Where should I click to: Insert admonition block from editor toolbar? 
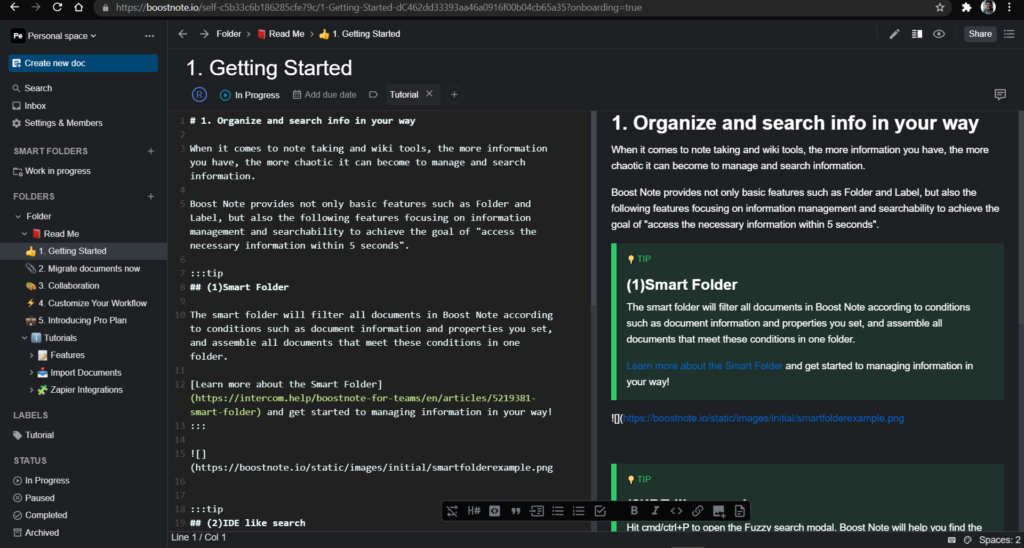click(x=537, y=511)
